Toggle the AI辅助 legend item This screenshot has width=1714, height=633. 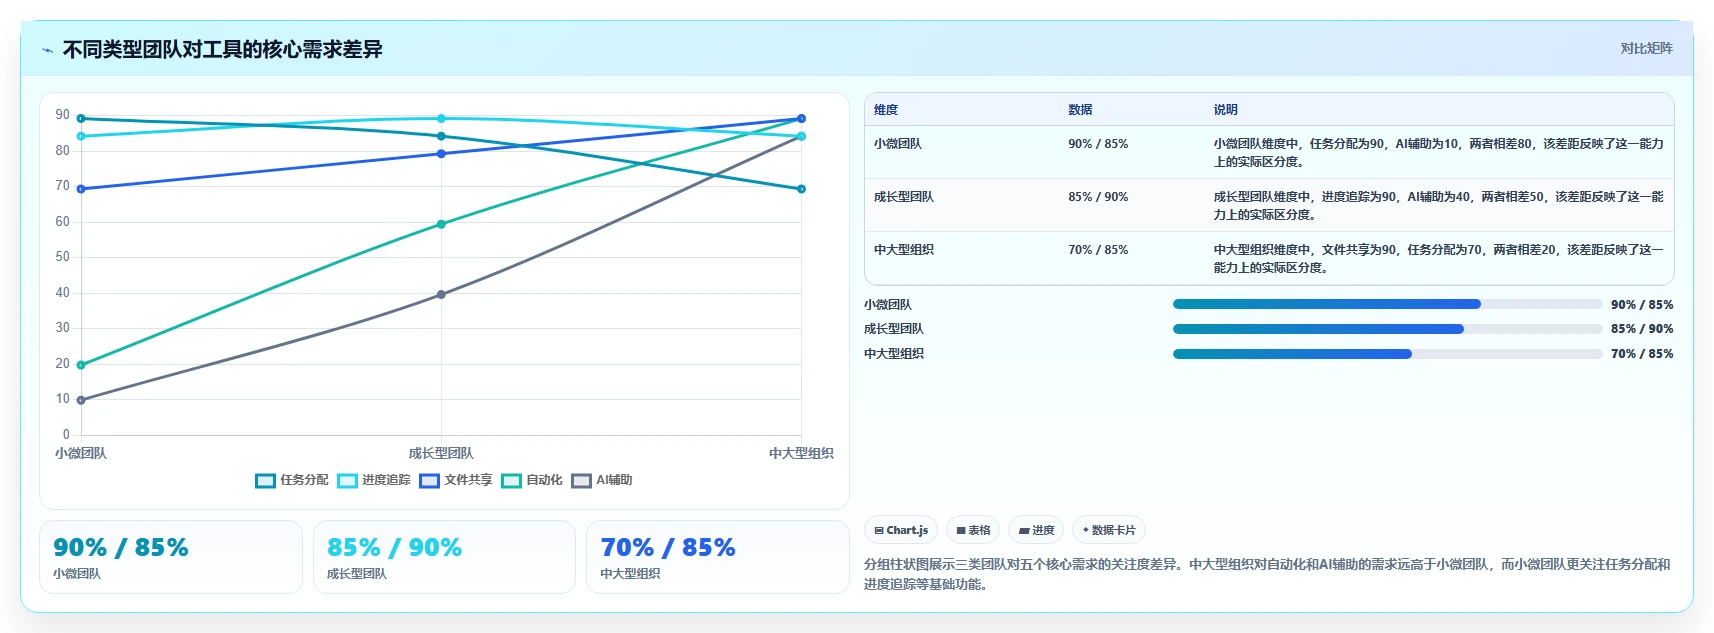(602, 480)
